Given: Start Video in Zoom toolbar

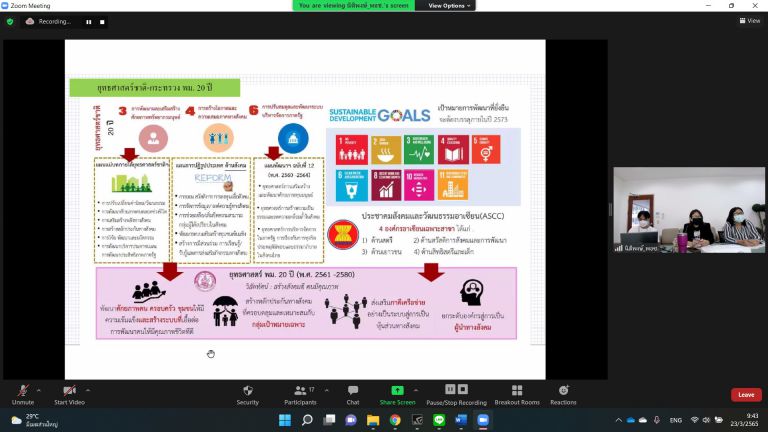Looking at the screenshot, I should [69, 391].
